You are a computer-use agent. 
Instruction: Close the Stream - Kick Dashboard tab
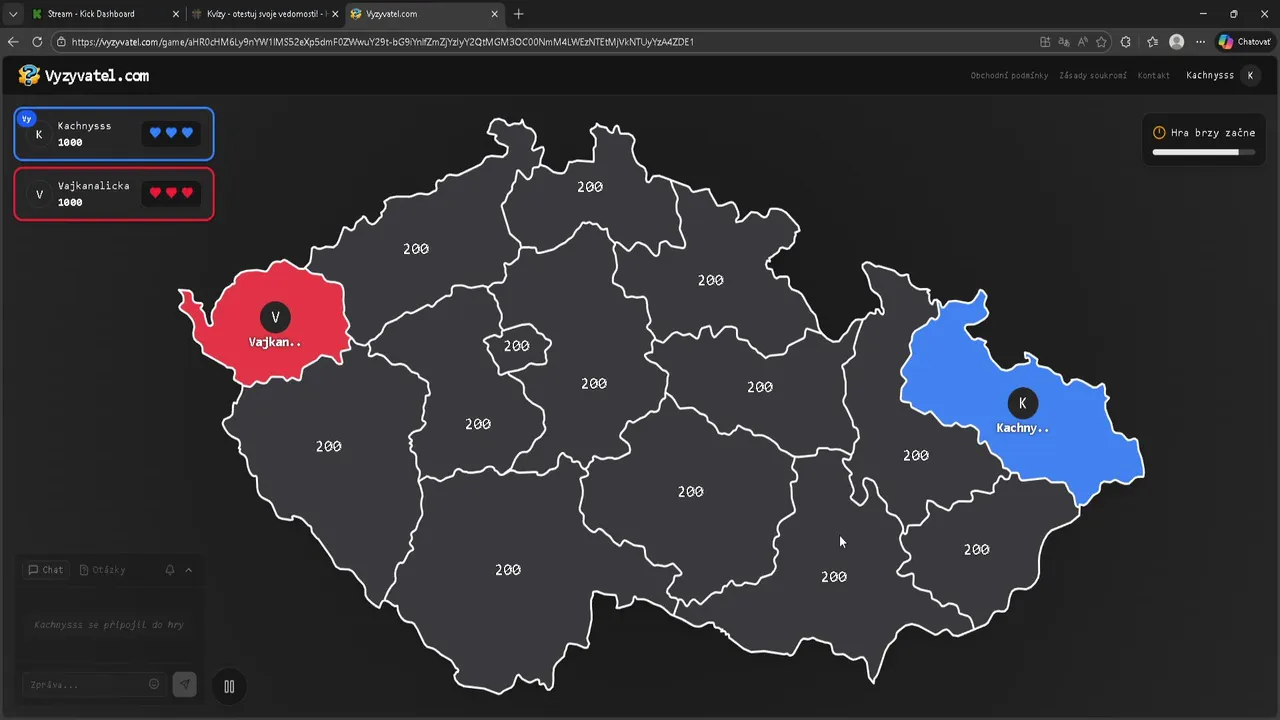pos(176,14)
